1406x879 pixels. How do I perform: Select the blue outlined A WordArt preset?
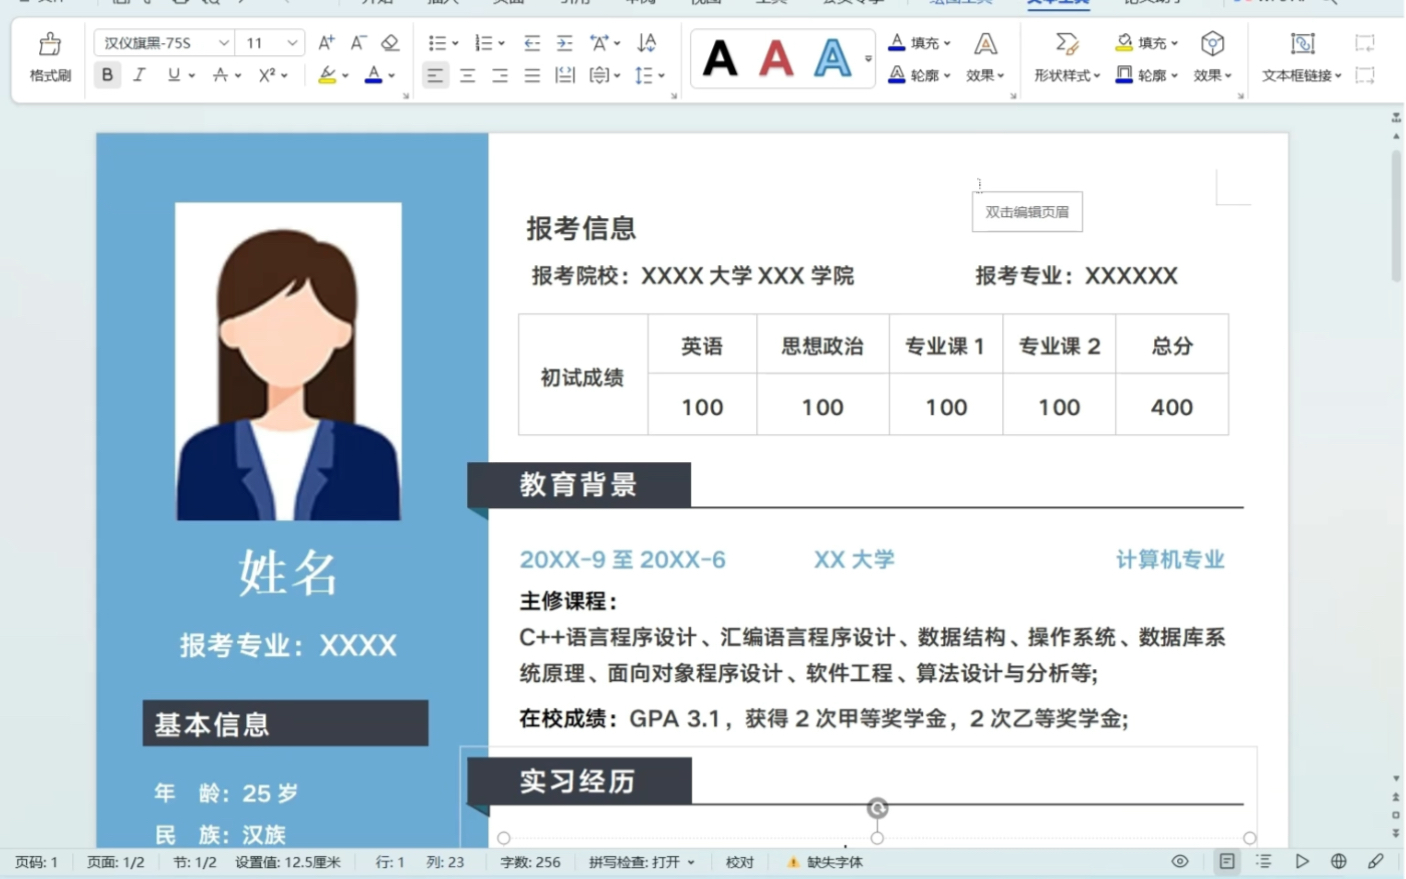point(832,58)
